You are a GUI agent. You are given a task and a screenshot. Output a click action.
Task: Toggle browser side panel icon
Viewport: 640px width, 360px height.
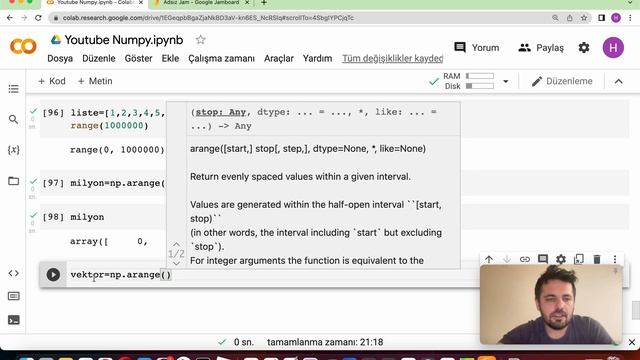[601, 18]
